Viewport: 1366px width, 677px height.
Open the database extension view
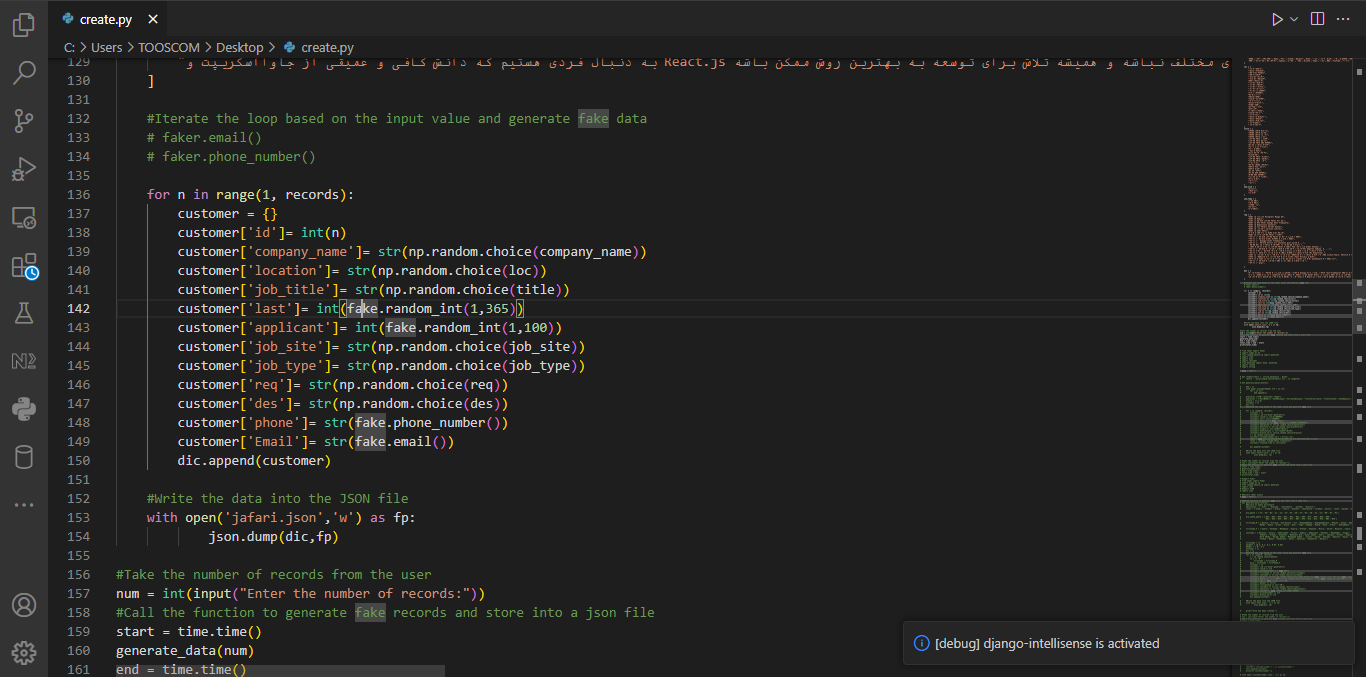click(23, 457)
